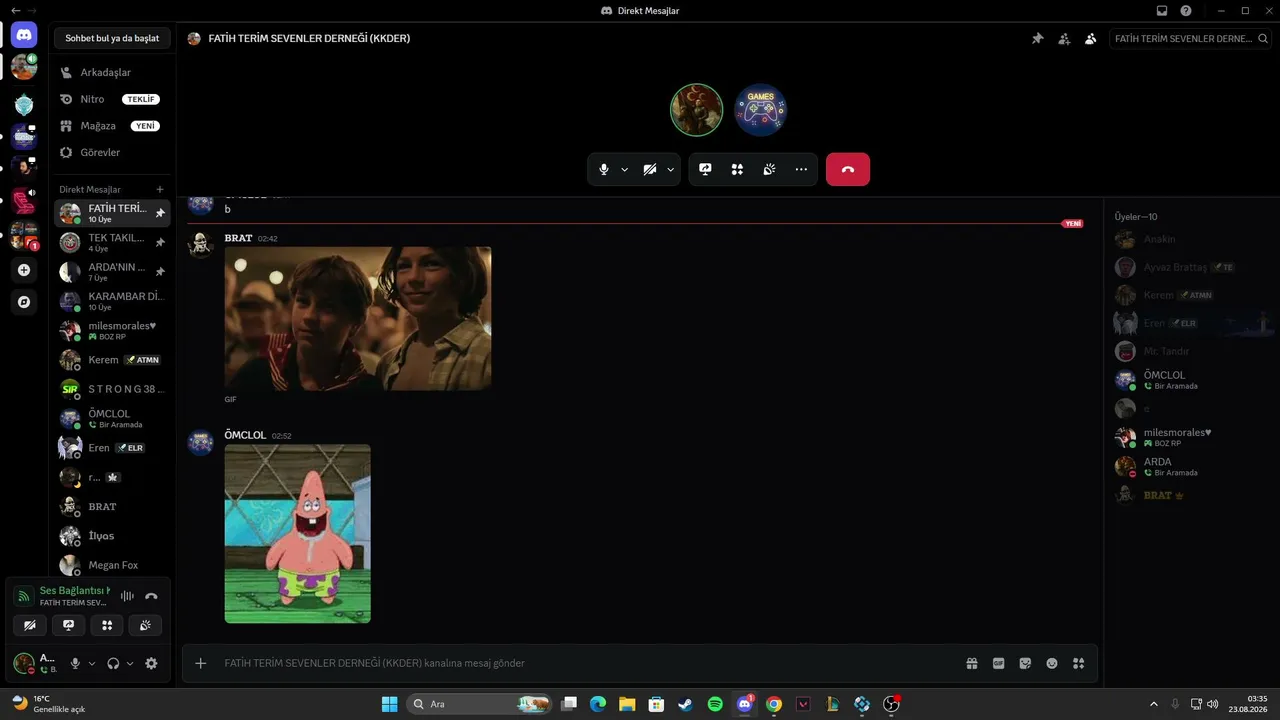Open the emoji picker
Screen dimensions: 1280x720
pyautogui.click(x=1052, y=663)
